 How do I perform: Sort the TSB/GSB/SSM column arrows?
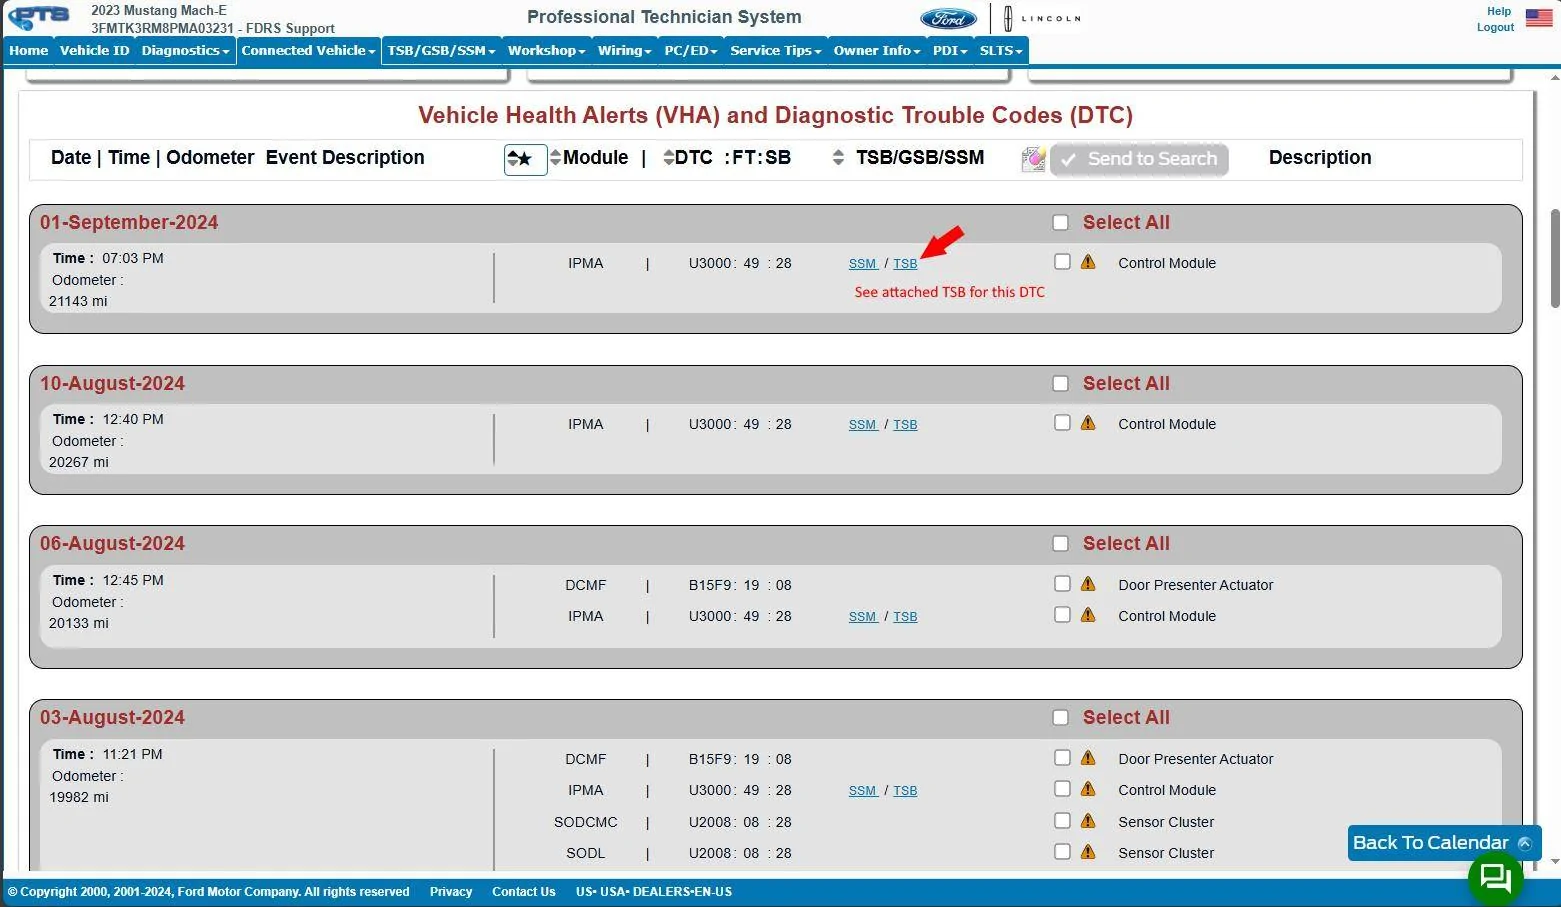click(x=838, y=158)
